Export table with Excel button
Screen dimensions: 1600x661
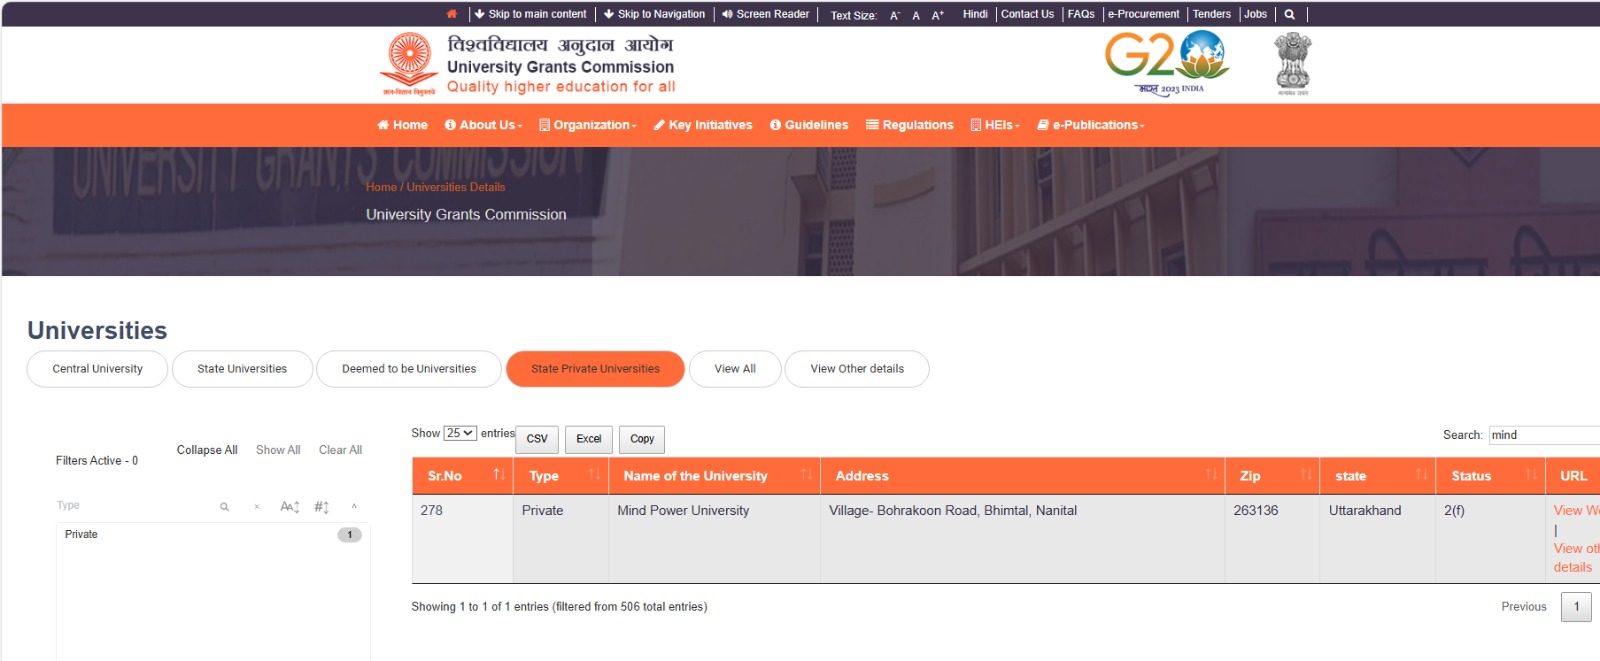589,439
